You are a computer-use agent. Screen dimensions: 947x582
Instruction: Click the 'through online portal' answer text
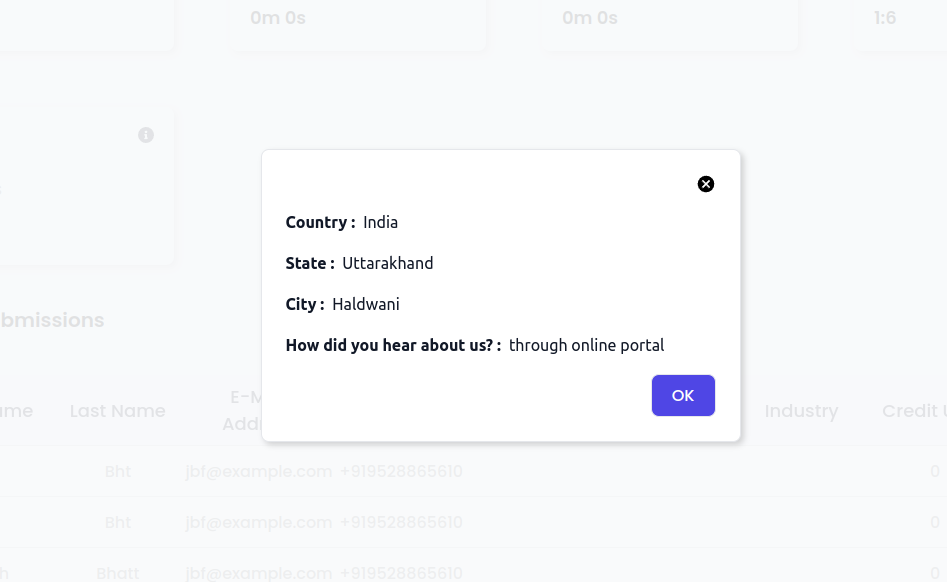[586, 345]
